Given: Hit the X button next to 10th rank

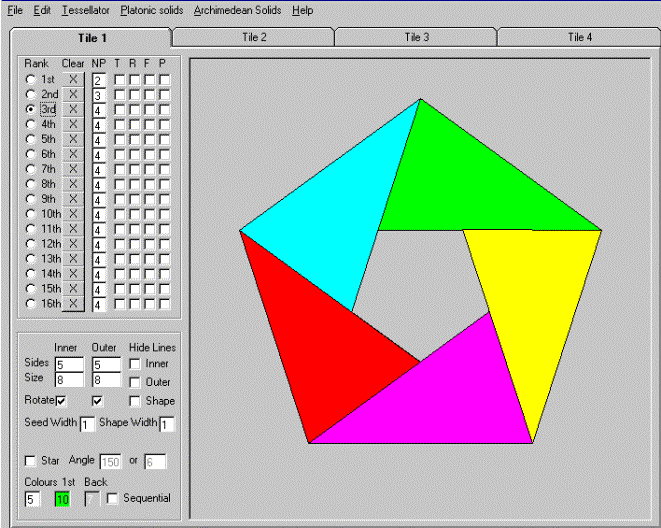Looking at the screenshot, I should click(73, 214).
